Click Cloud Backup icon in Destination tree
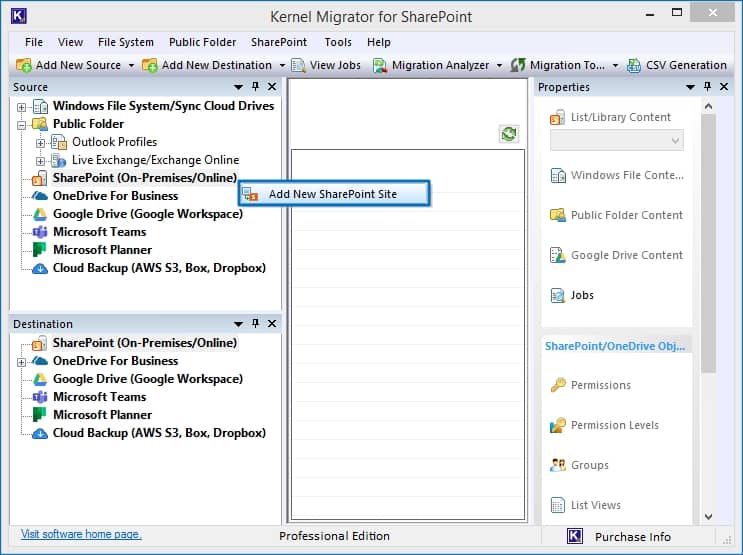 pos(40,433)
